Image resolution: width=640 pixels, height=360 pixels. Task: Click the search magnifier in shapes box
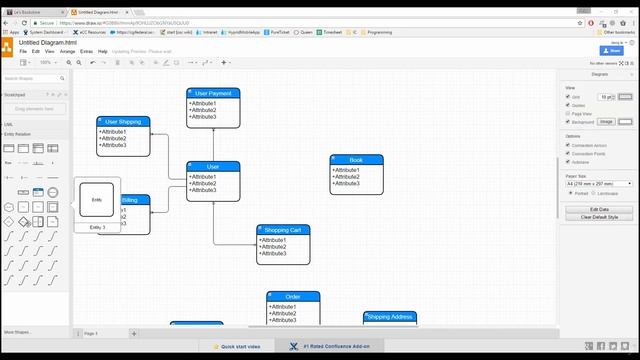click(x=62, y=78)
